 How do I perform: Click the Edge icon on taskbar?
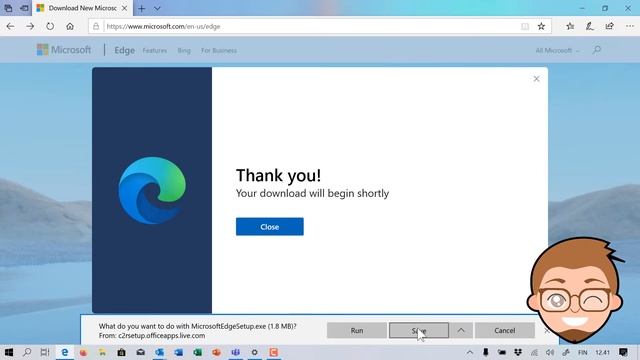(64, 352)
